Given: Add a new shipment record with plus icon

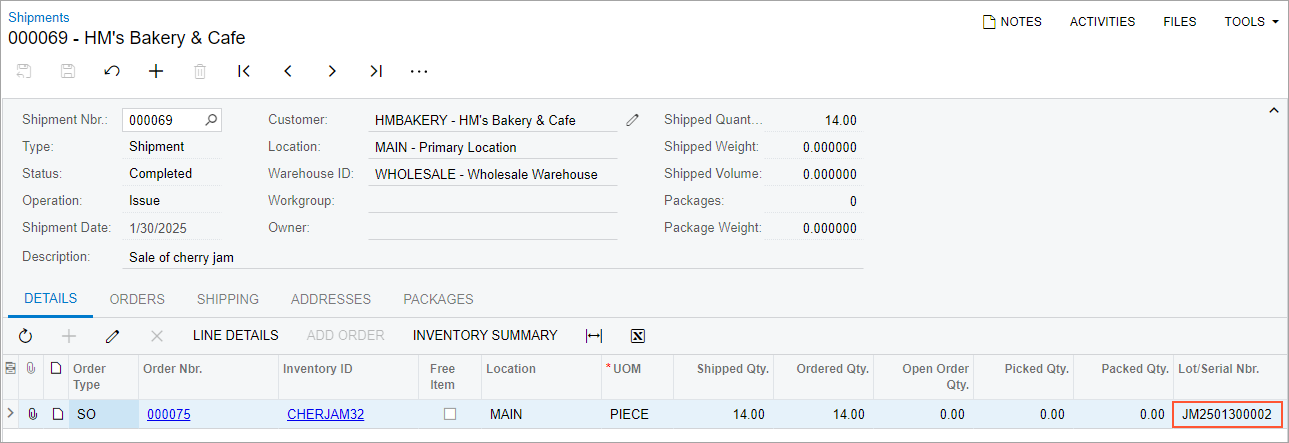Looking at the screenshot, I should pos(156,71).
